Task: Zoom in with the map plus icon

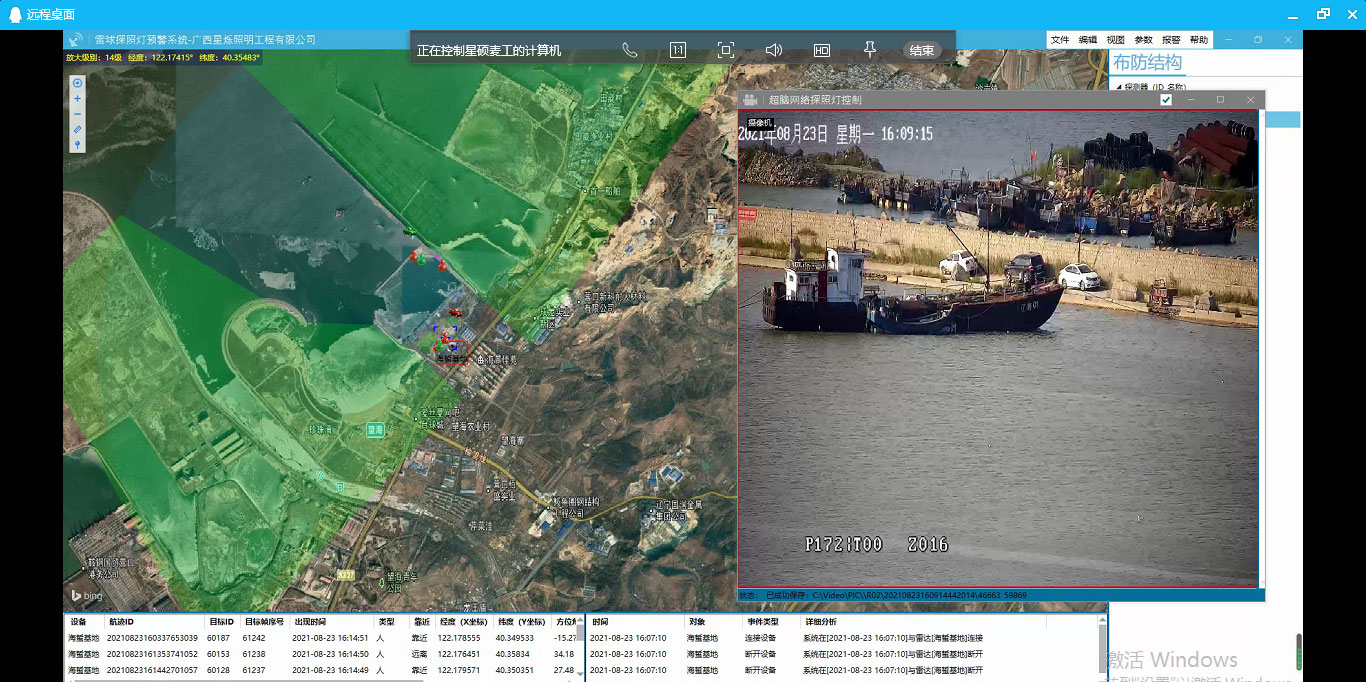Action: pos(78,99)
